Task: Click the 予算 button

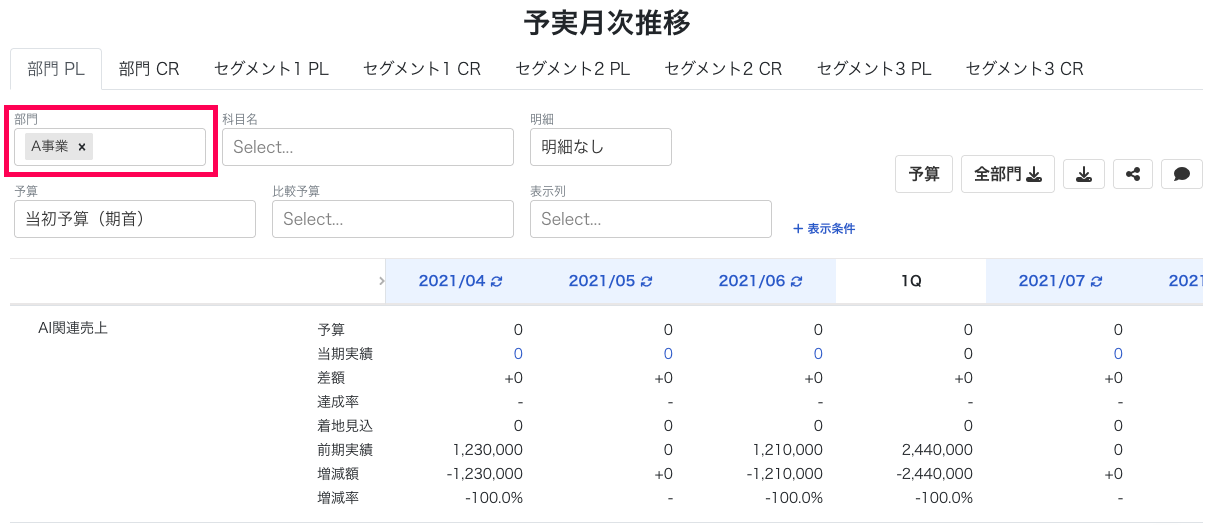Action: click(x=924, y=174)
